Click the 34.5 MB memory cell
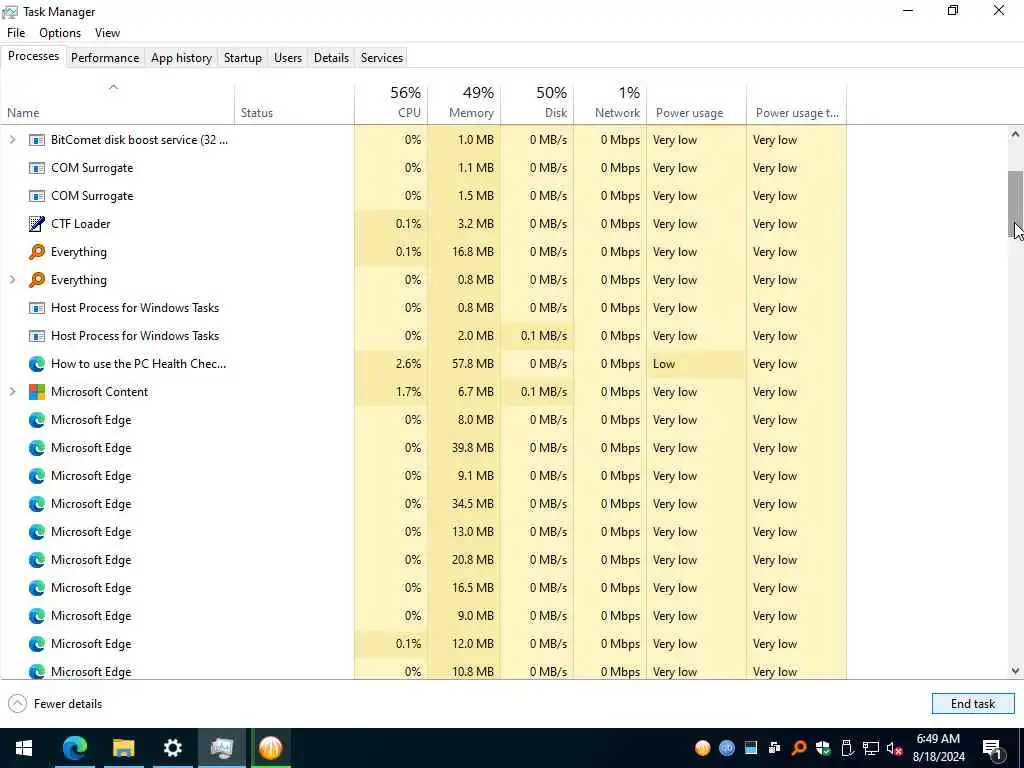This screenshot has height=768, width=1024. coord(464,504)
